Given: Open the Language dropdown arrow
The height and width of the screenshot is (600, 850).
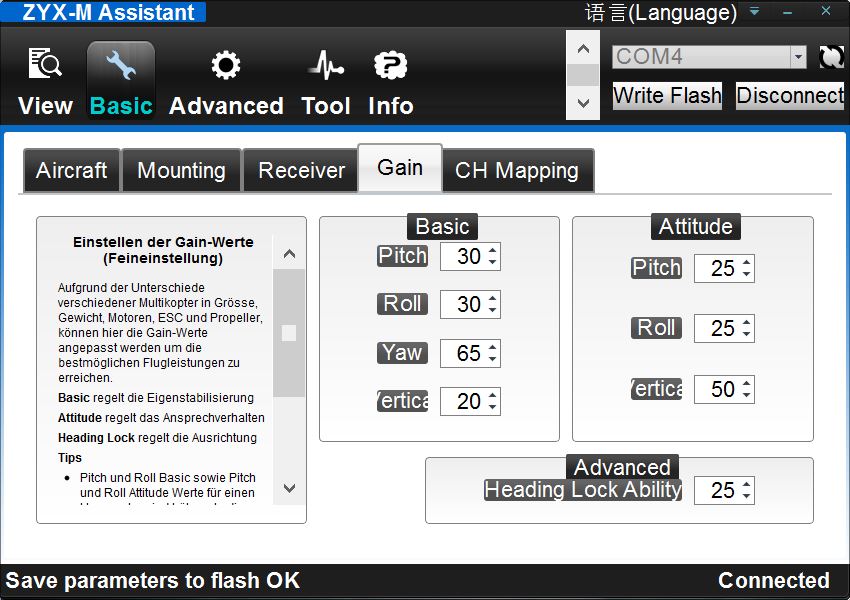Looking at the screenshot, I should click(755, 11).
